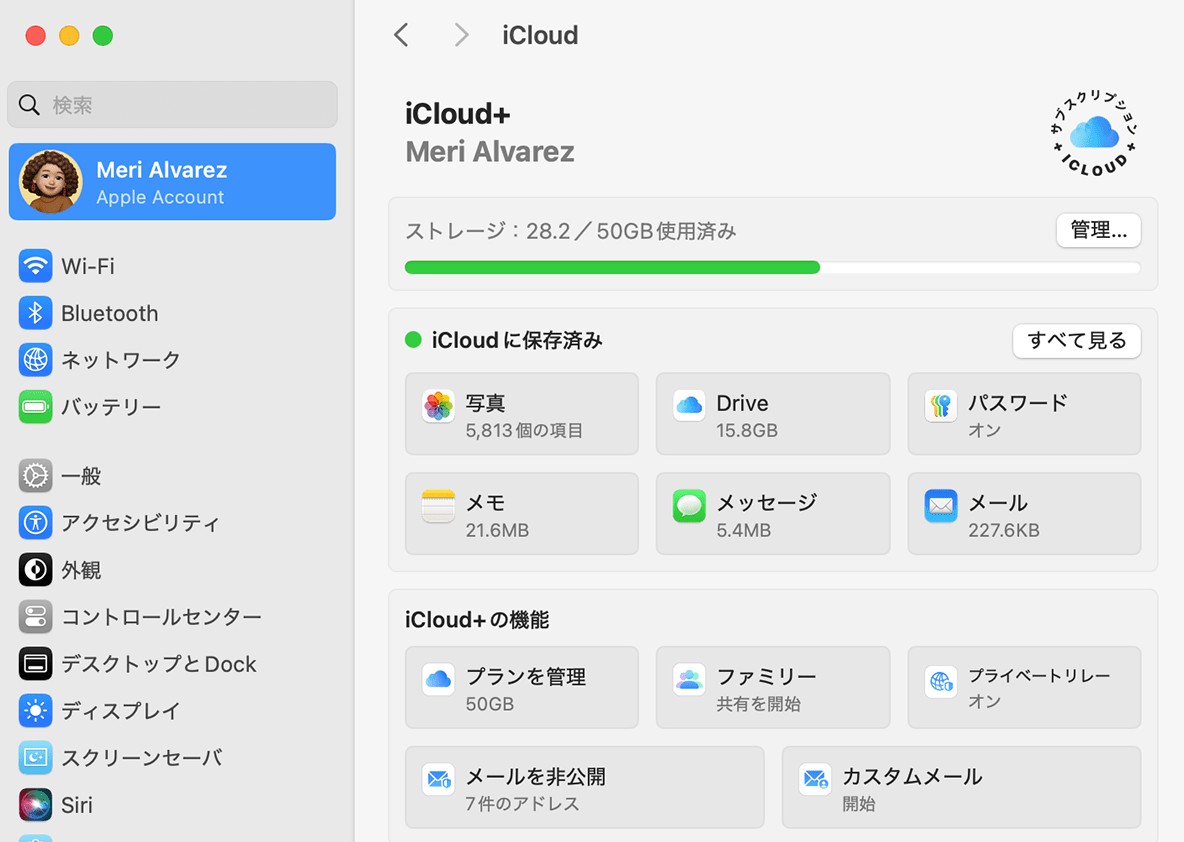This screenshot has height=842, width=1184.
Task: Click the iCloudに保存済み heading
Action: click(x=516, y=340)
